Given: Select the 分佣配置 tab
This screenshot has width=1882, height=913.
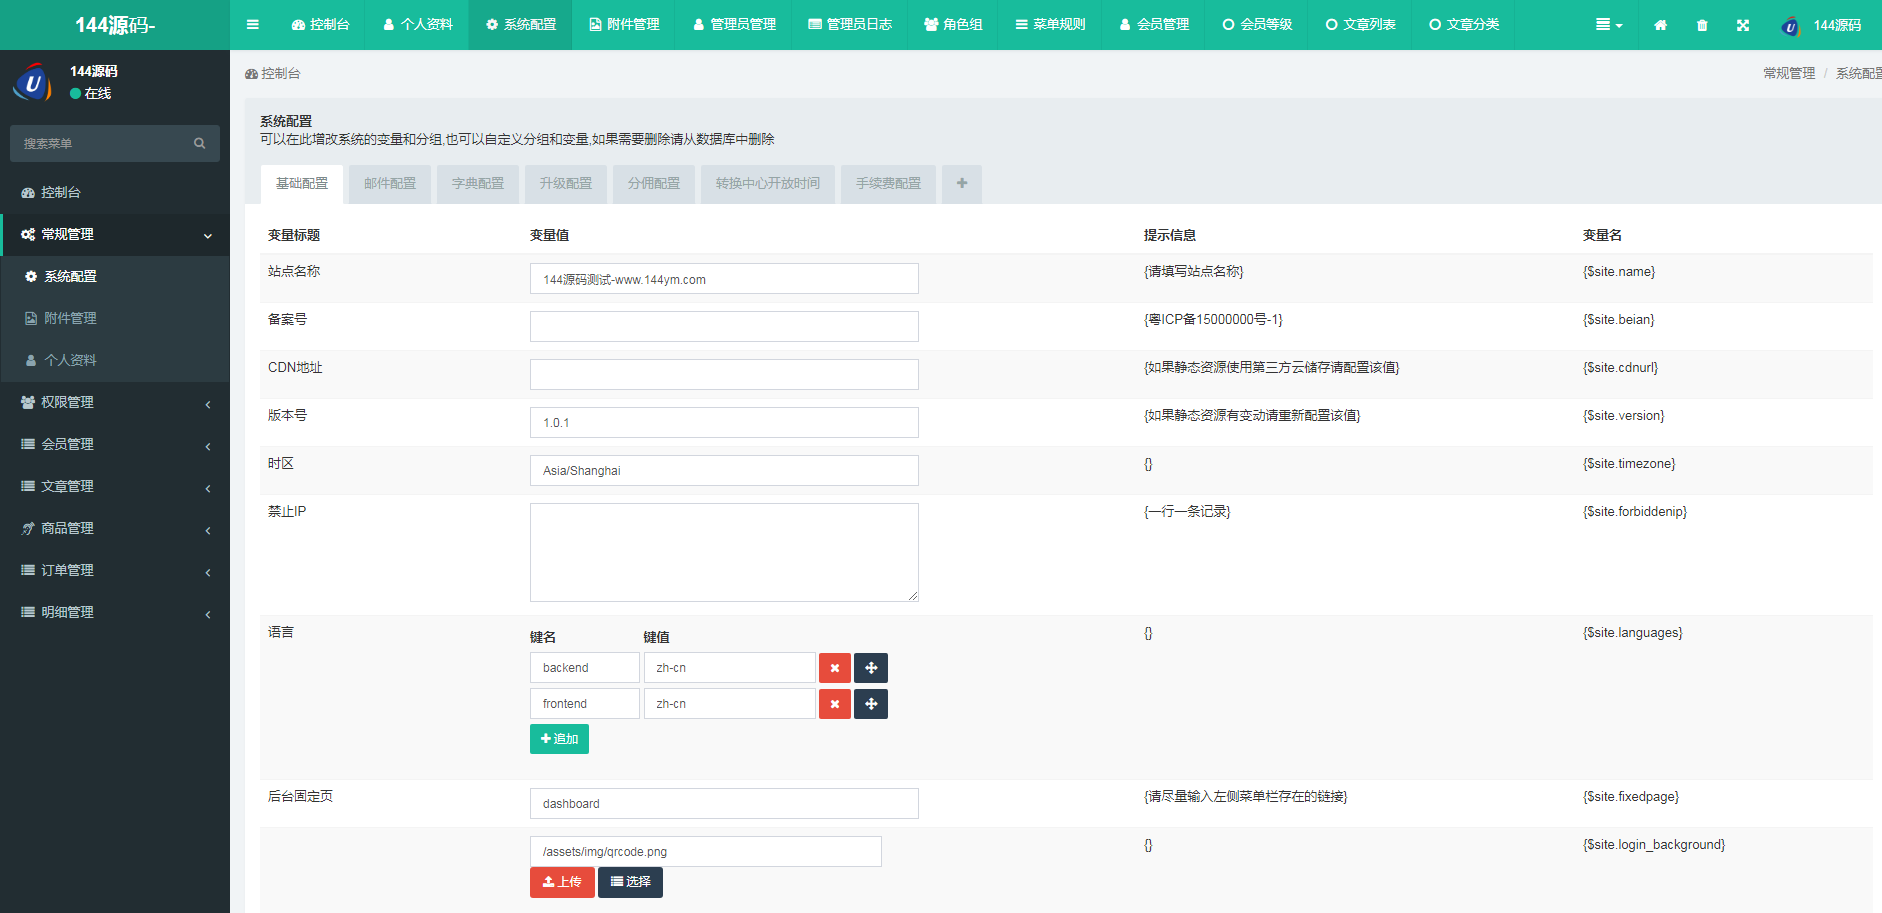Looking at the screenshot, I should [x=654, y=184].
